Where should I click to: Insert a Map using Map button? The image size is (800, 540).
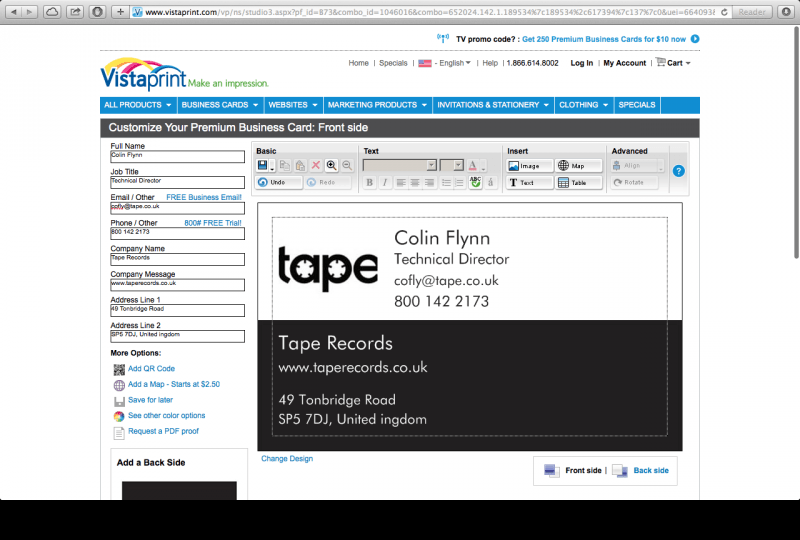pos(579,166)
